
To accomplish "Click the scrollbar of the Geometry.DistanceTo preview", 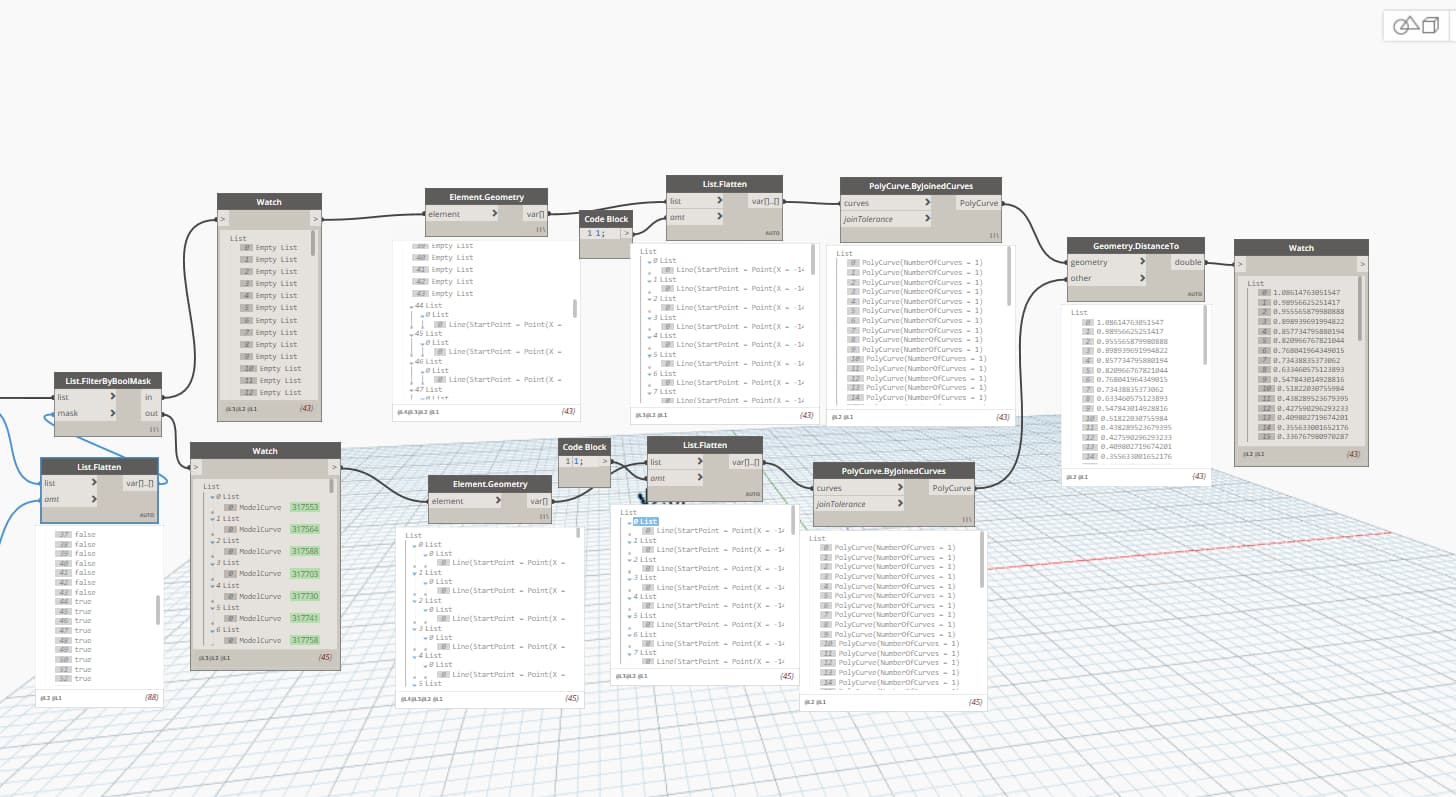I will pos(1205,336).
